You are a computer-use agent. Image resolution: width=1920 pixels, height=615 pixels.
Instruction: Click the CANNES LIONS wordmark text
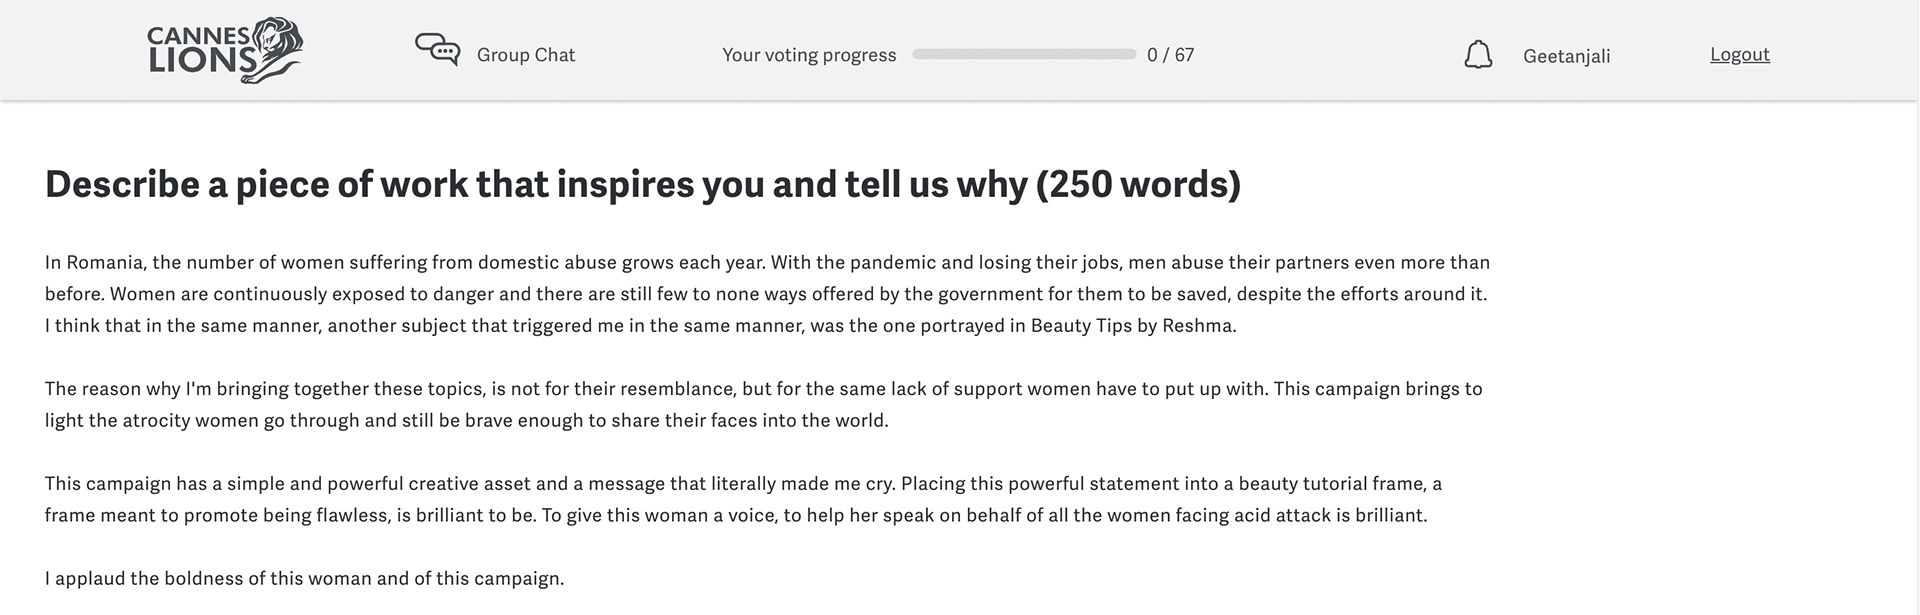[x=202, y=50]
